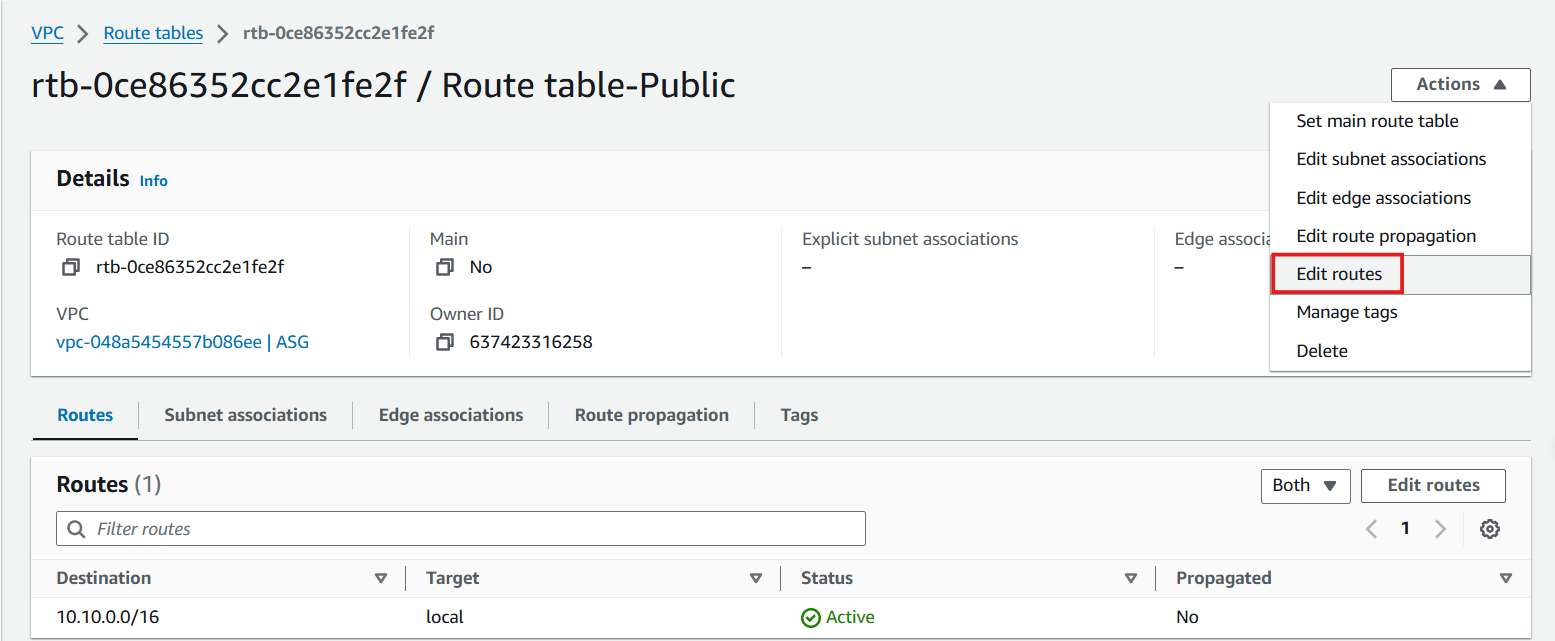Click the next page arrow in pagination
The width and height of the screenshot is (1555, 641).
click(x=1440, y=528)
